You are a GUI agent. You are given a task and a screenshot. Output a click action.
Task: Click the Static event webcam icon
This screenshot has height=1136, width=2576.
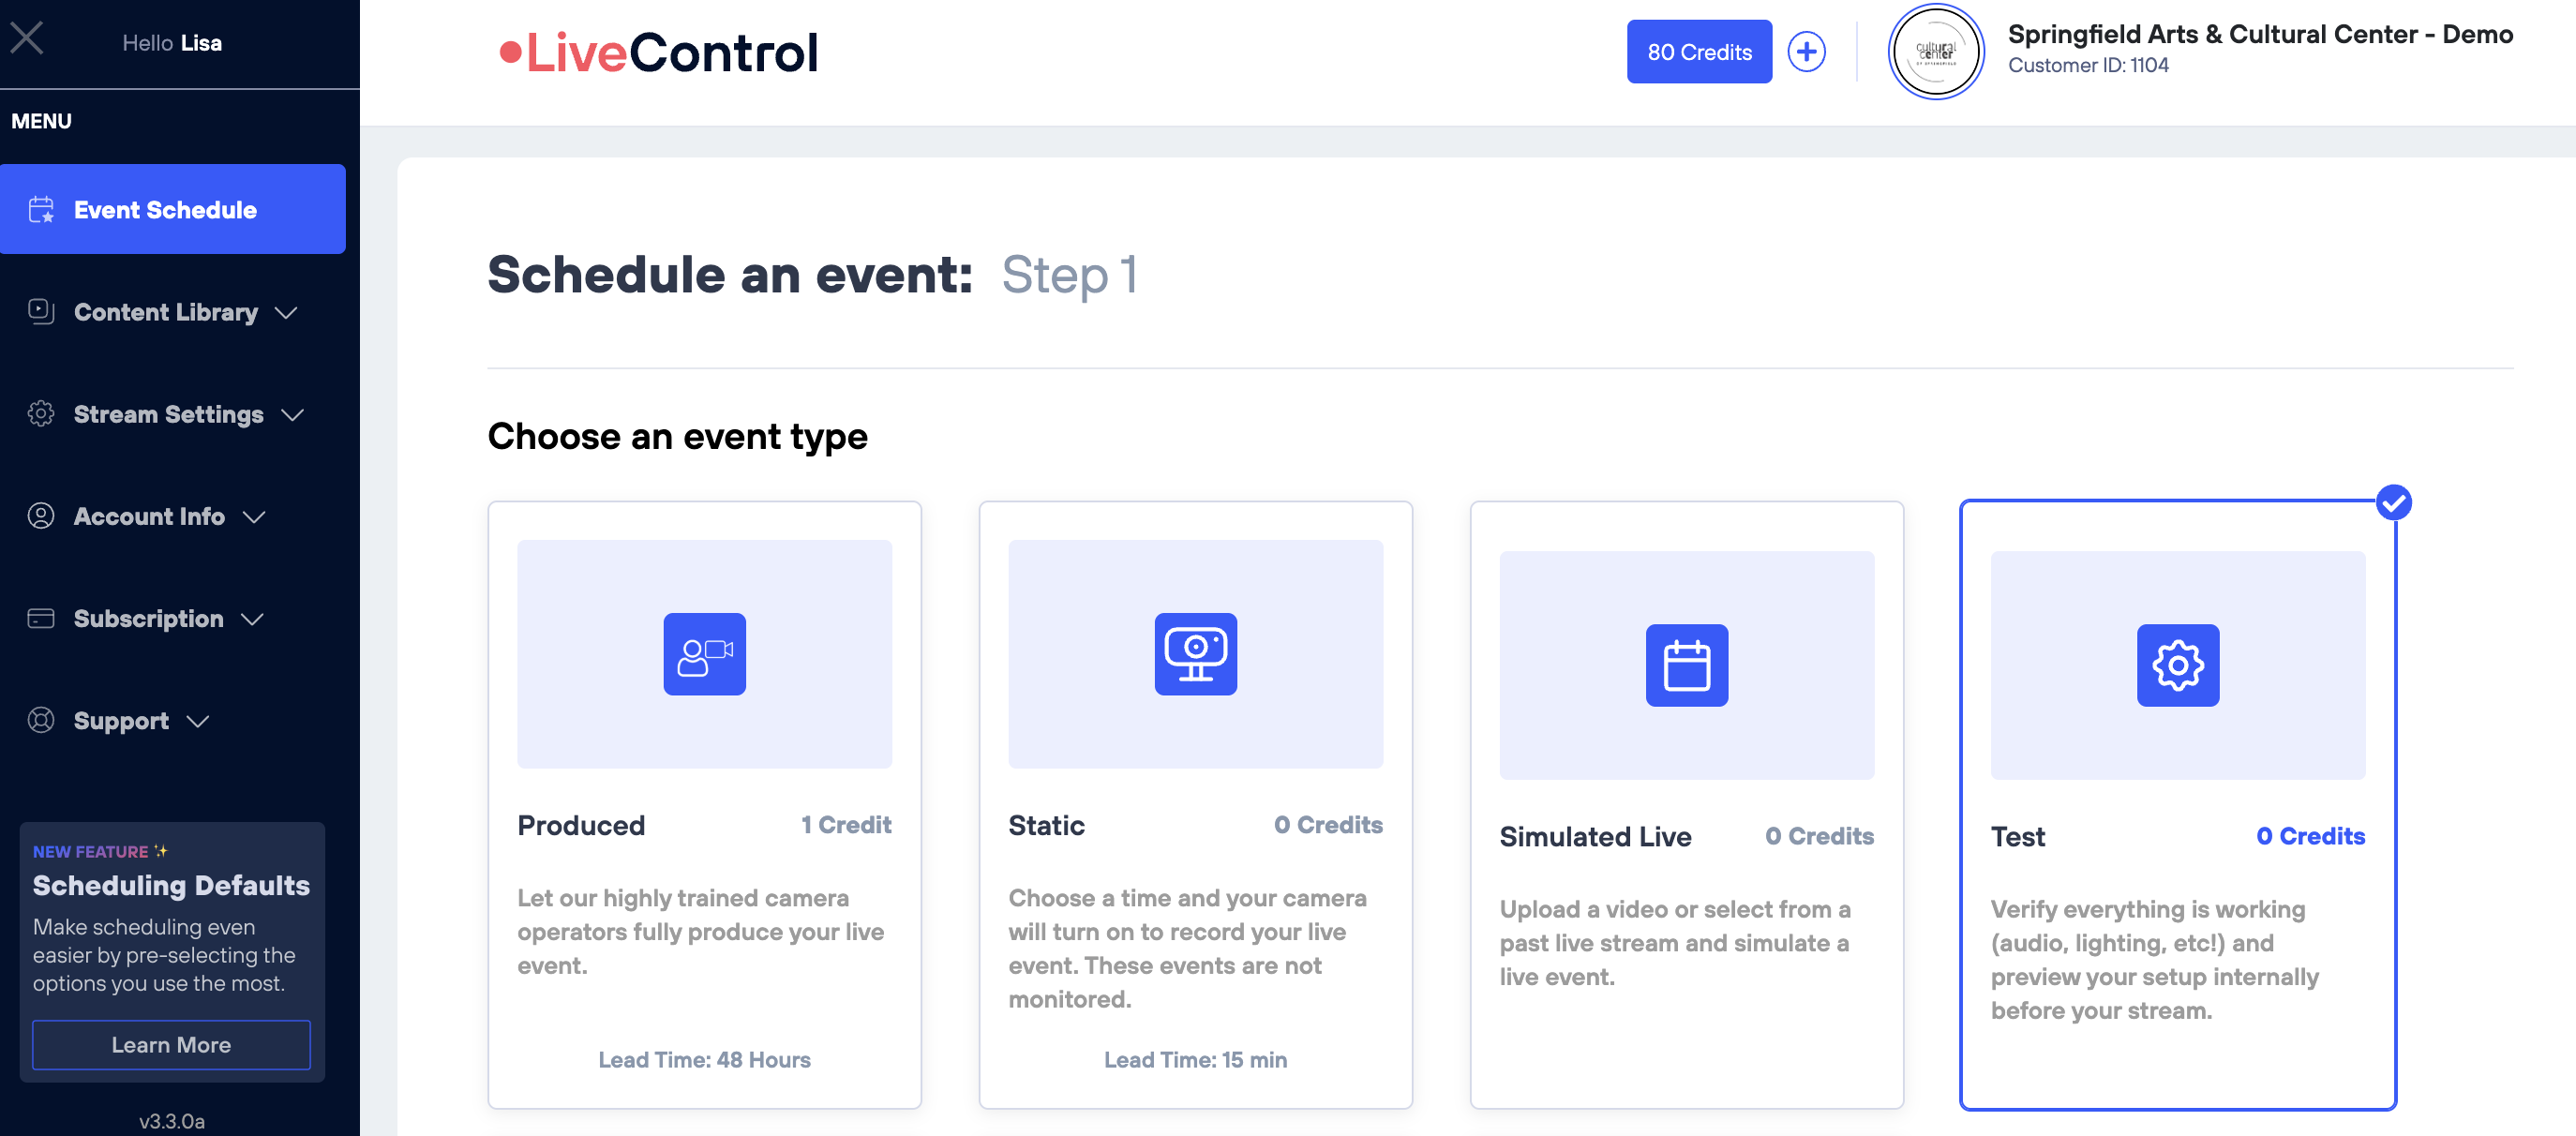click(x=1195, y=654)
